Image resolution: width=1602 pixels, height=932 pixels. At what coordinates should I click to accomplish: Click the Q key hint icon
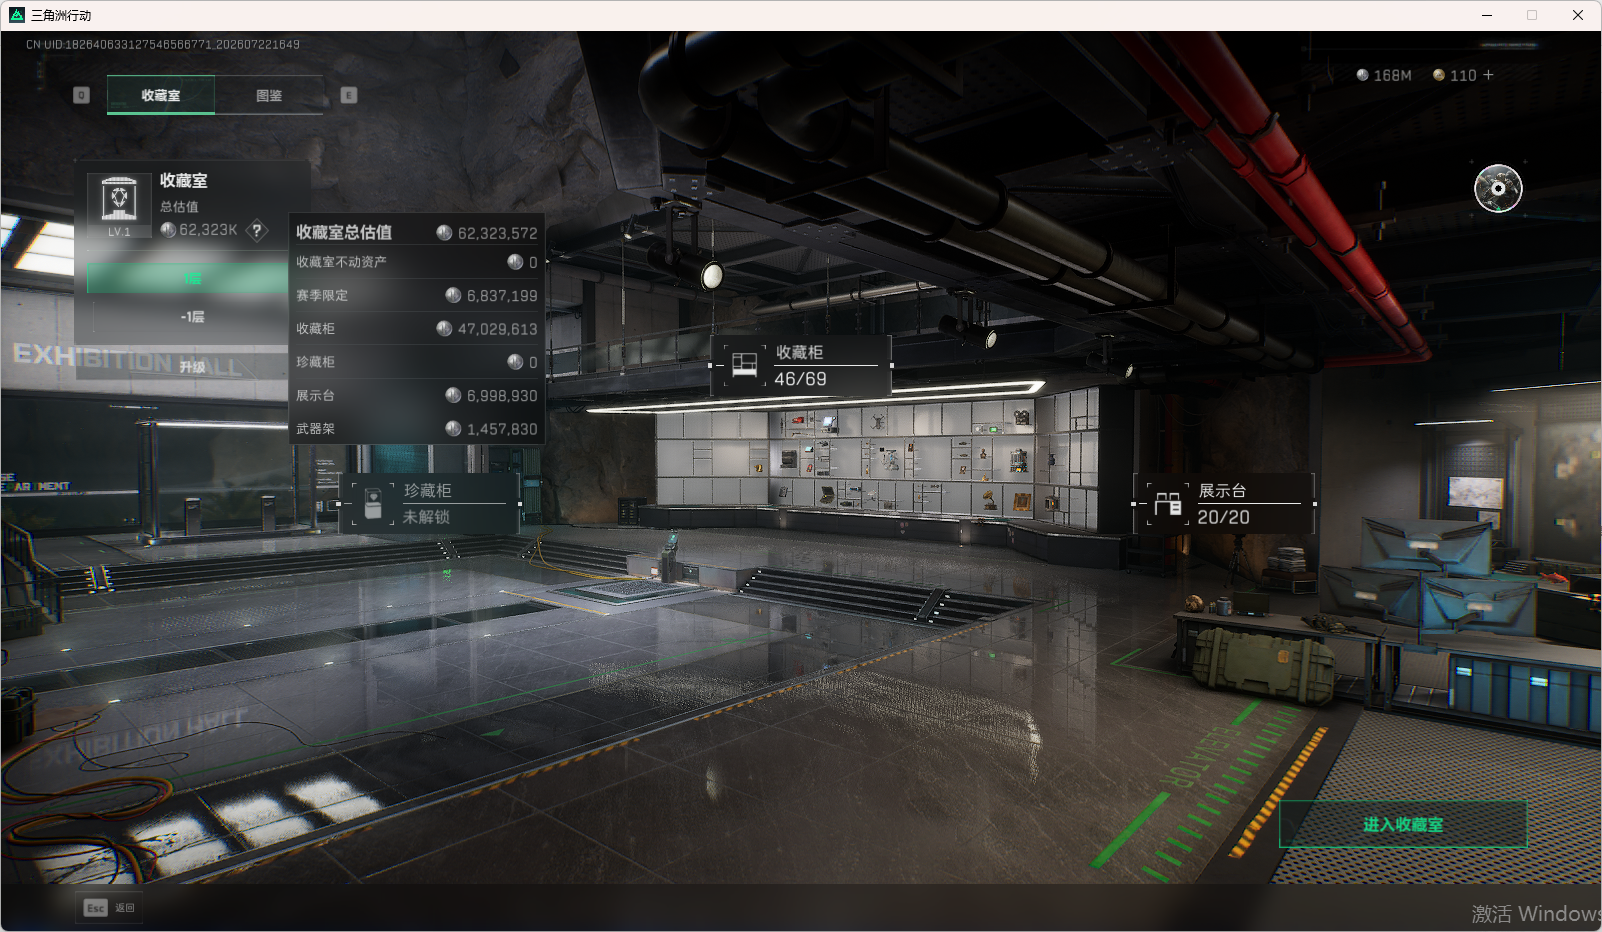pos(82,95)
